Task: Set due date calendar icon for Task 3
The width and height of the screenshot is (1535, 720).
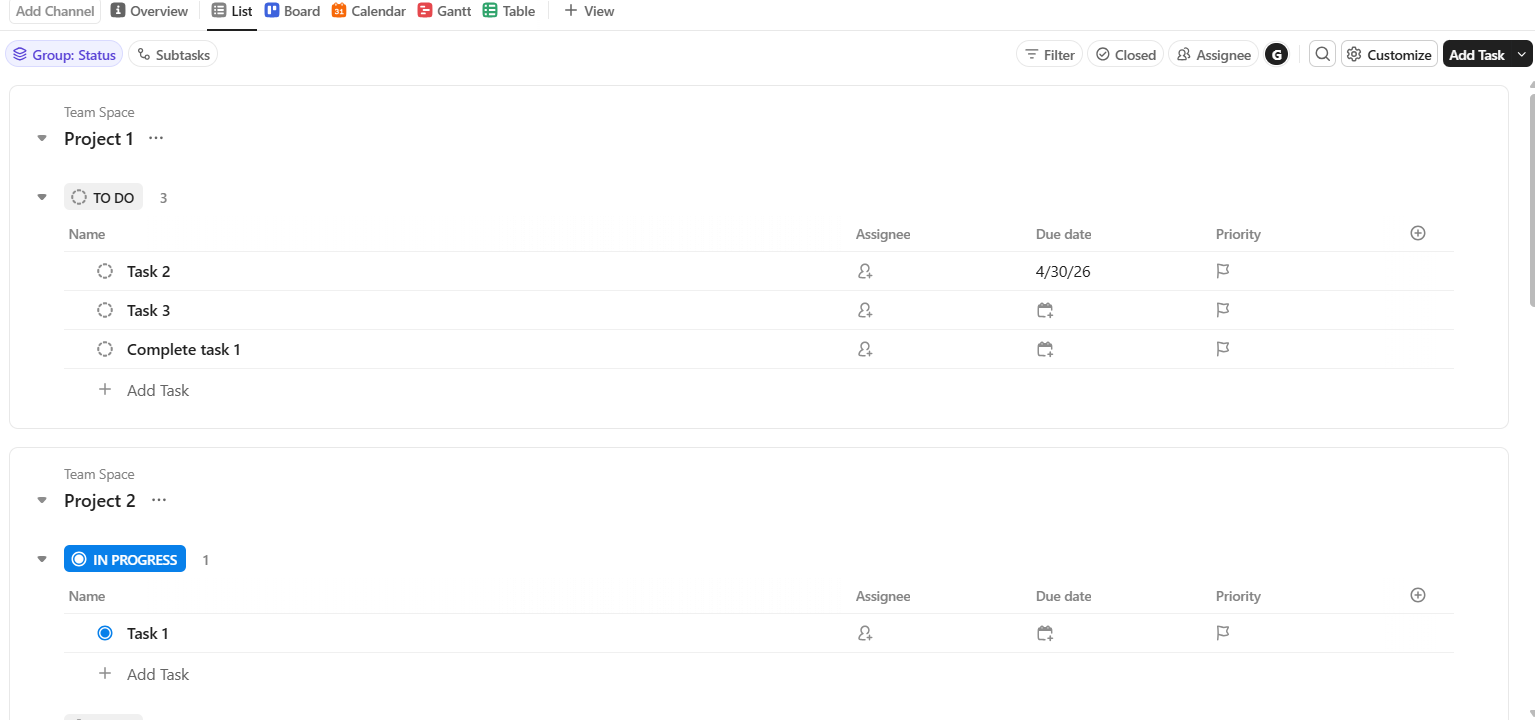Action: pyautogui.click(x=1045, y=310)
